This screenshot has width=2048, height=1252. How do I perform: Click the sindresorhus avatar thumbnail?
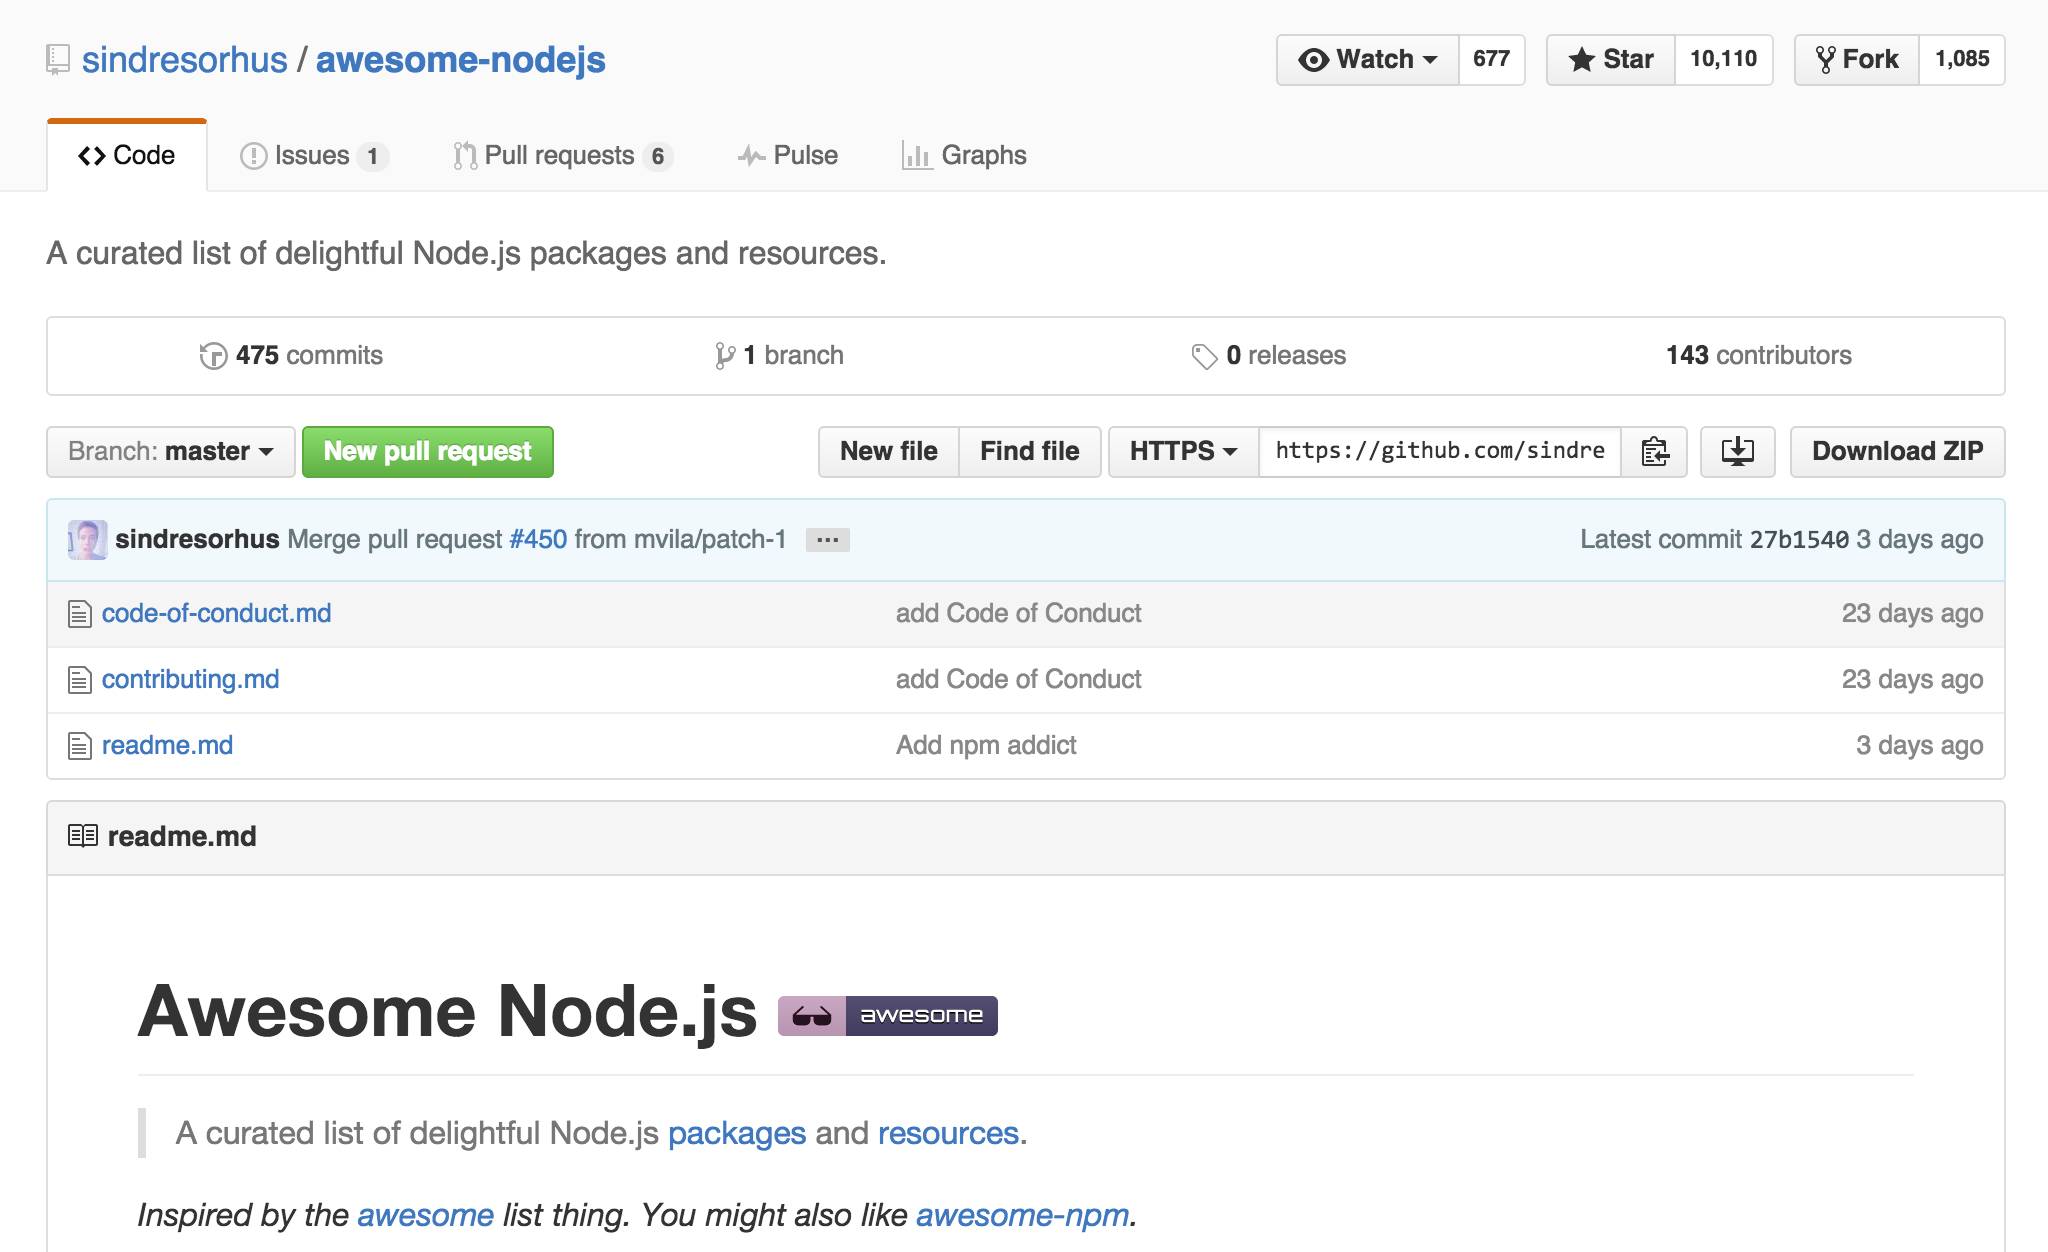87,540
